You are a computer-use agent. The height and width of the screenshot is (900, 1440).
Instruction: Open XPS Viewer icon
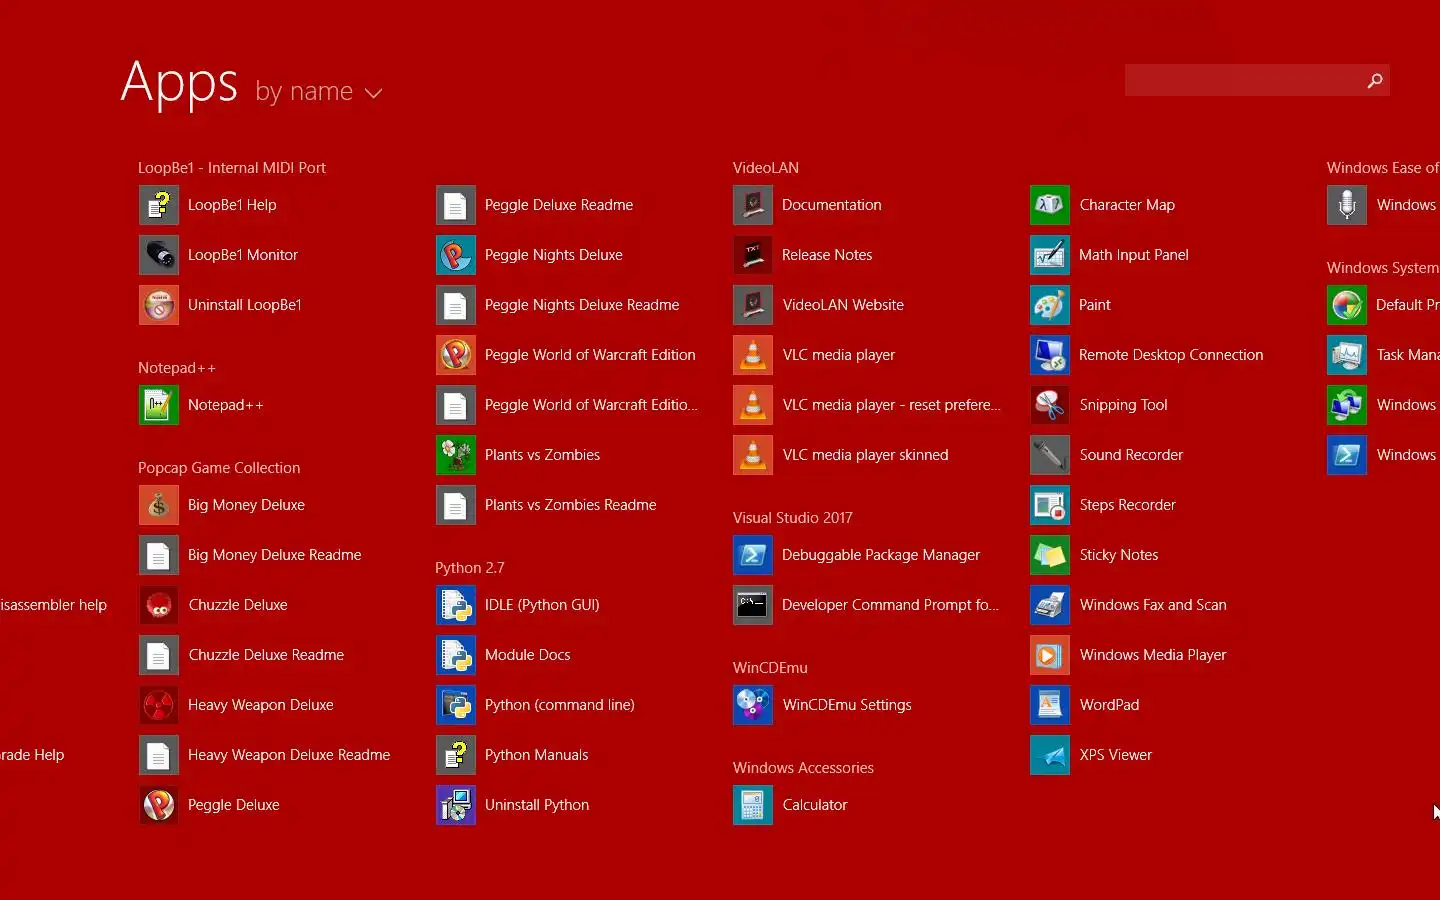point(1049,755)
